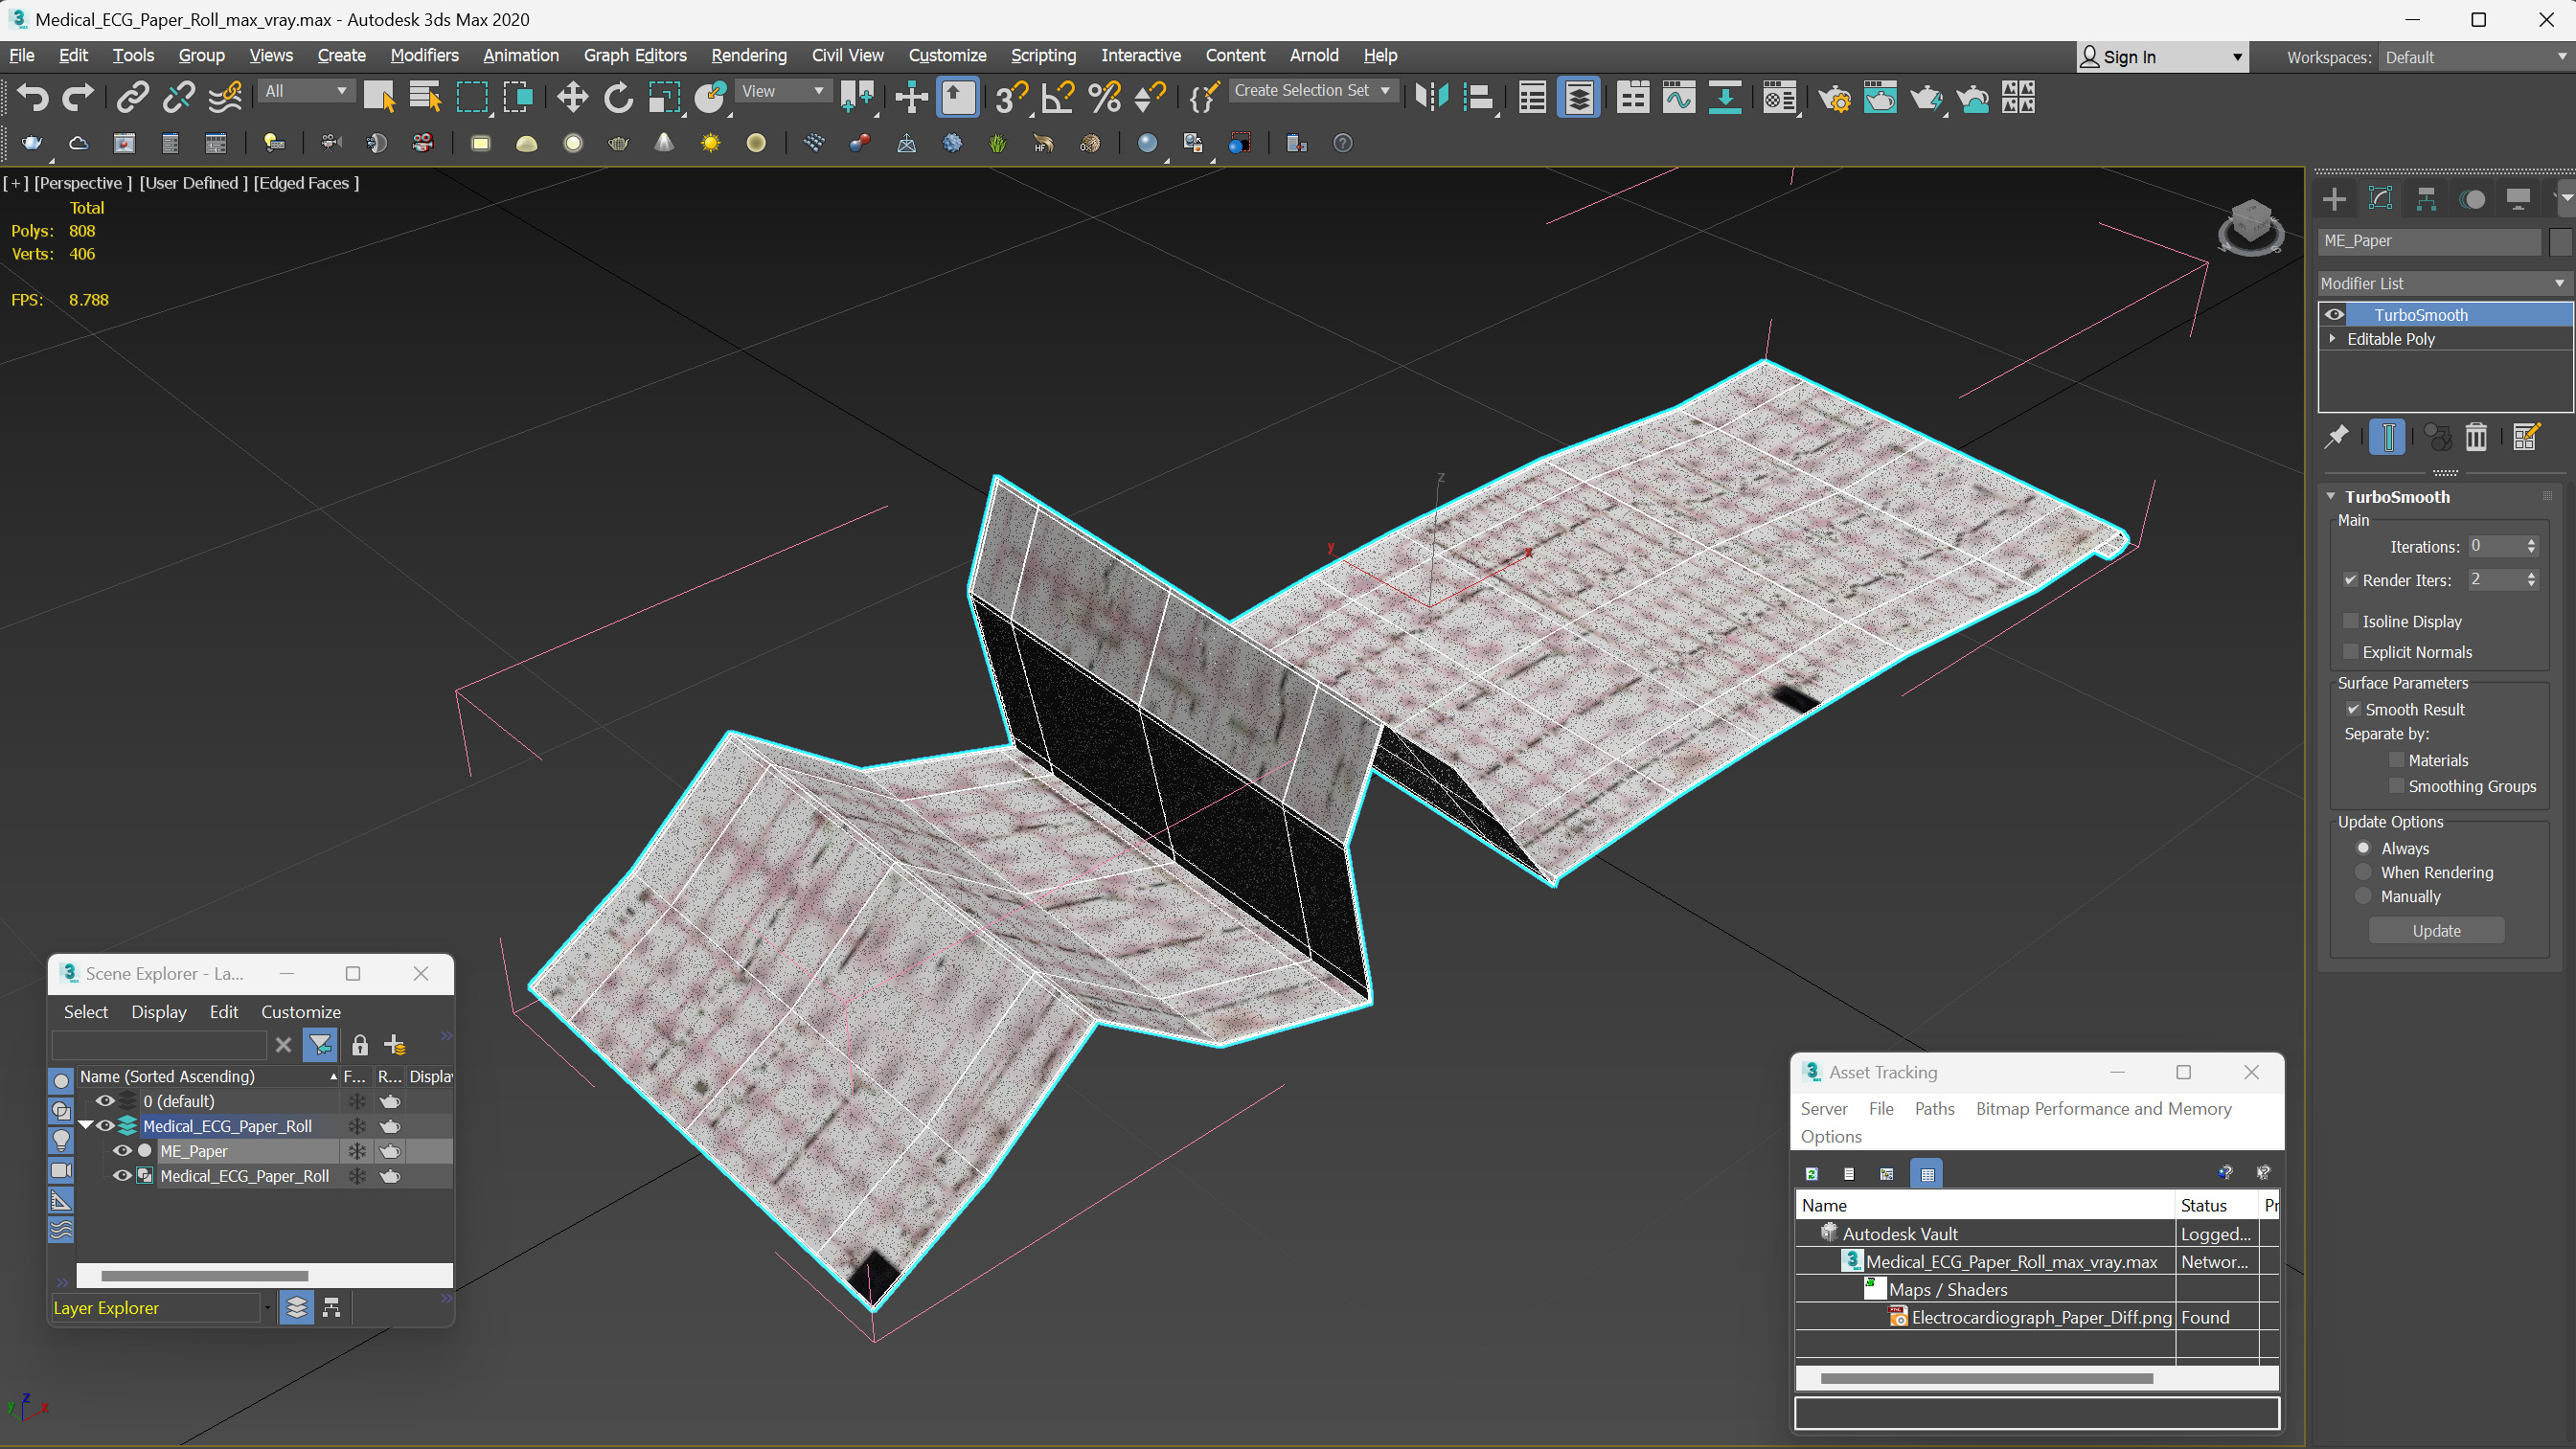
Task: Activate the Select and Rotate tool
Action: pos(618,97)
